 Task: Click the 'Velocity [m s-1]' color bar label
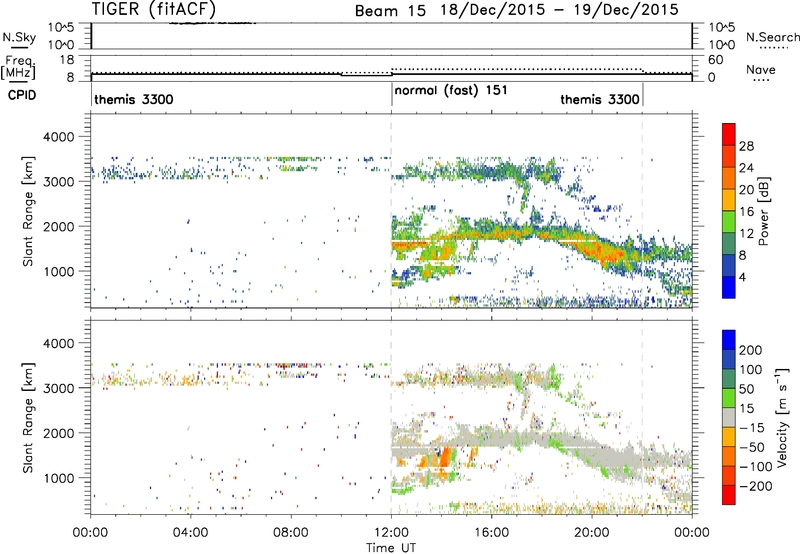pyautogui.click(x=782, y=418)
